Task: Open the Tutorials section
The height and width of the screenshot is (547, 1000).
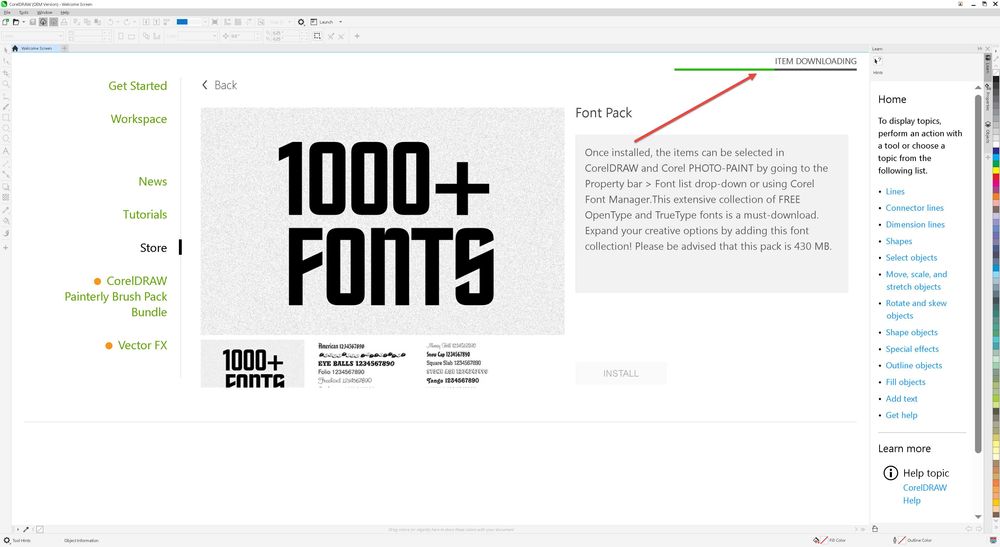Action: pos(145,214)
